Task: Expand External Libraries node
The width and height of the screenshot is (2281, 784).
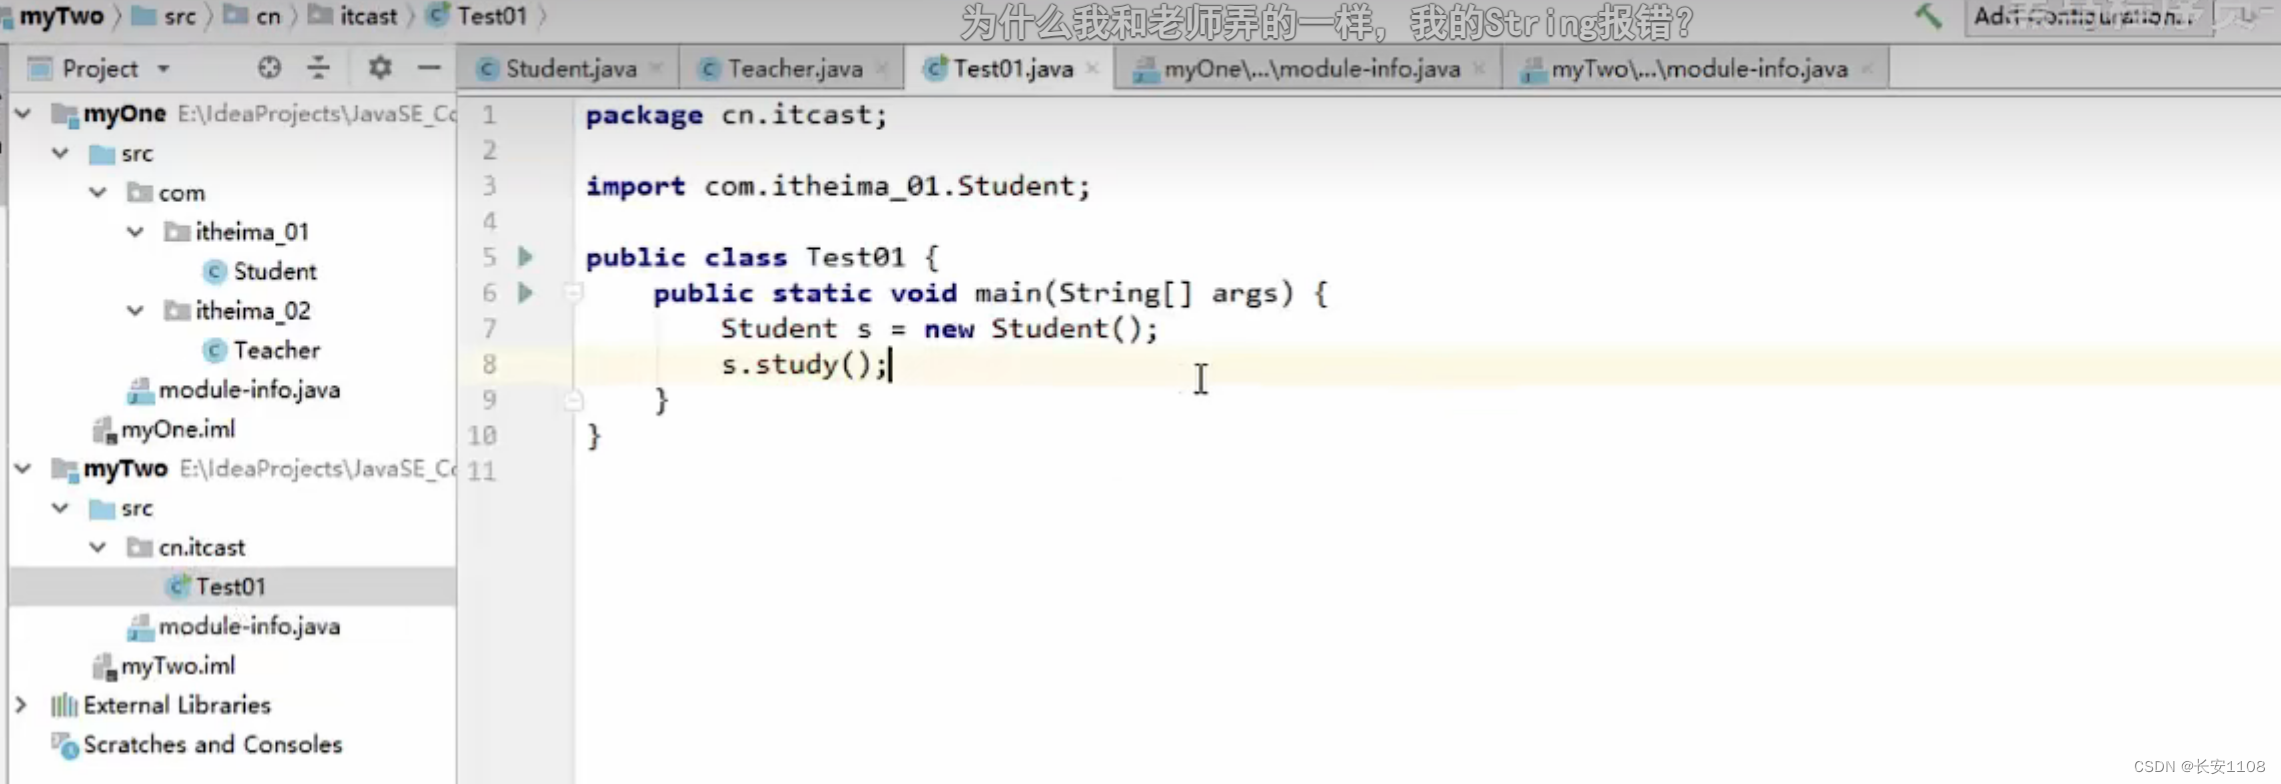Action: pyautogui.click(x=21, y=705)
